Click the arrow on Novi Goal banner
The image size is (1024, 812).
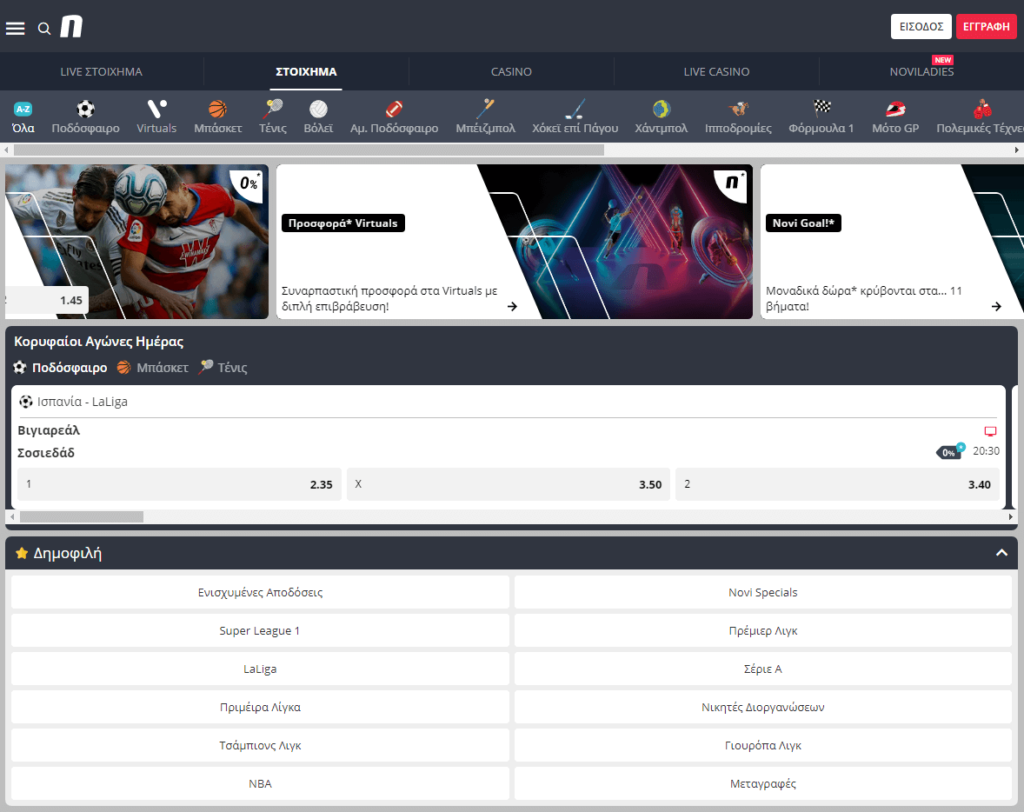pyautogui.click(x=996, y=306)
